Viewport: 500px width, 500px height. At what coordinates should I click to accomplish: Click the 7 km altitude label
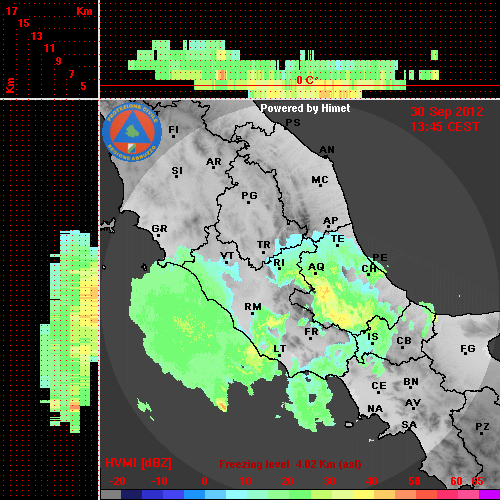point(71,74)
